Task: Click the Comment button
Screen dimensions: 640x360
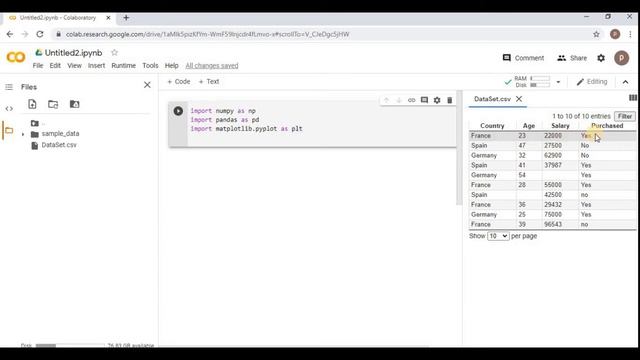Action: 523,58
